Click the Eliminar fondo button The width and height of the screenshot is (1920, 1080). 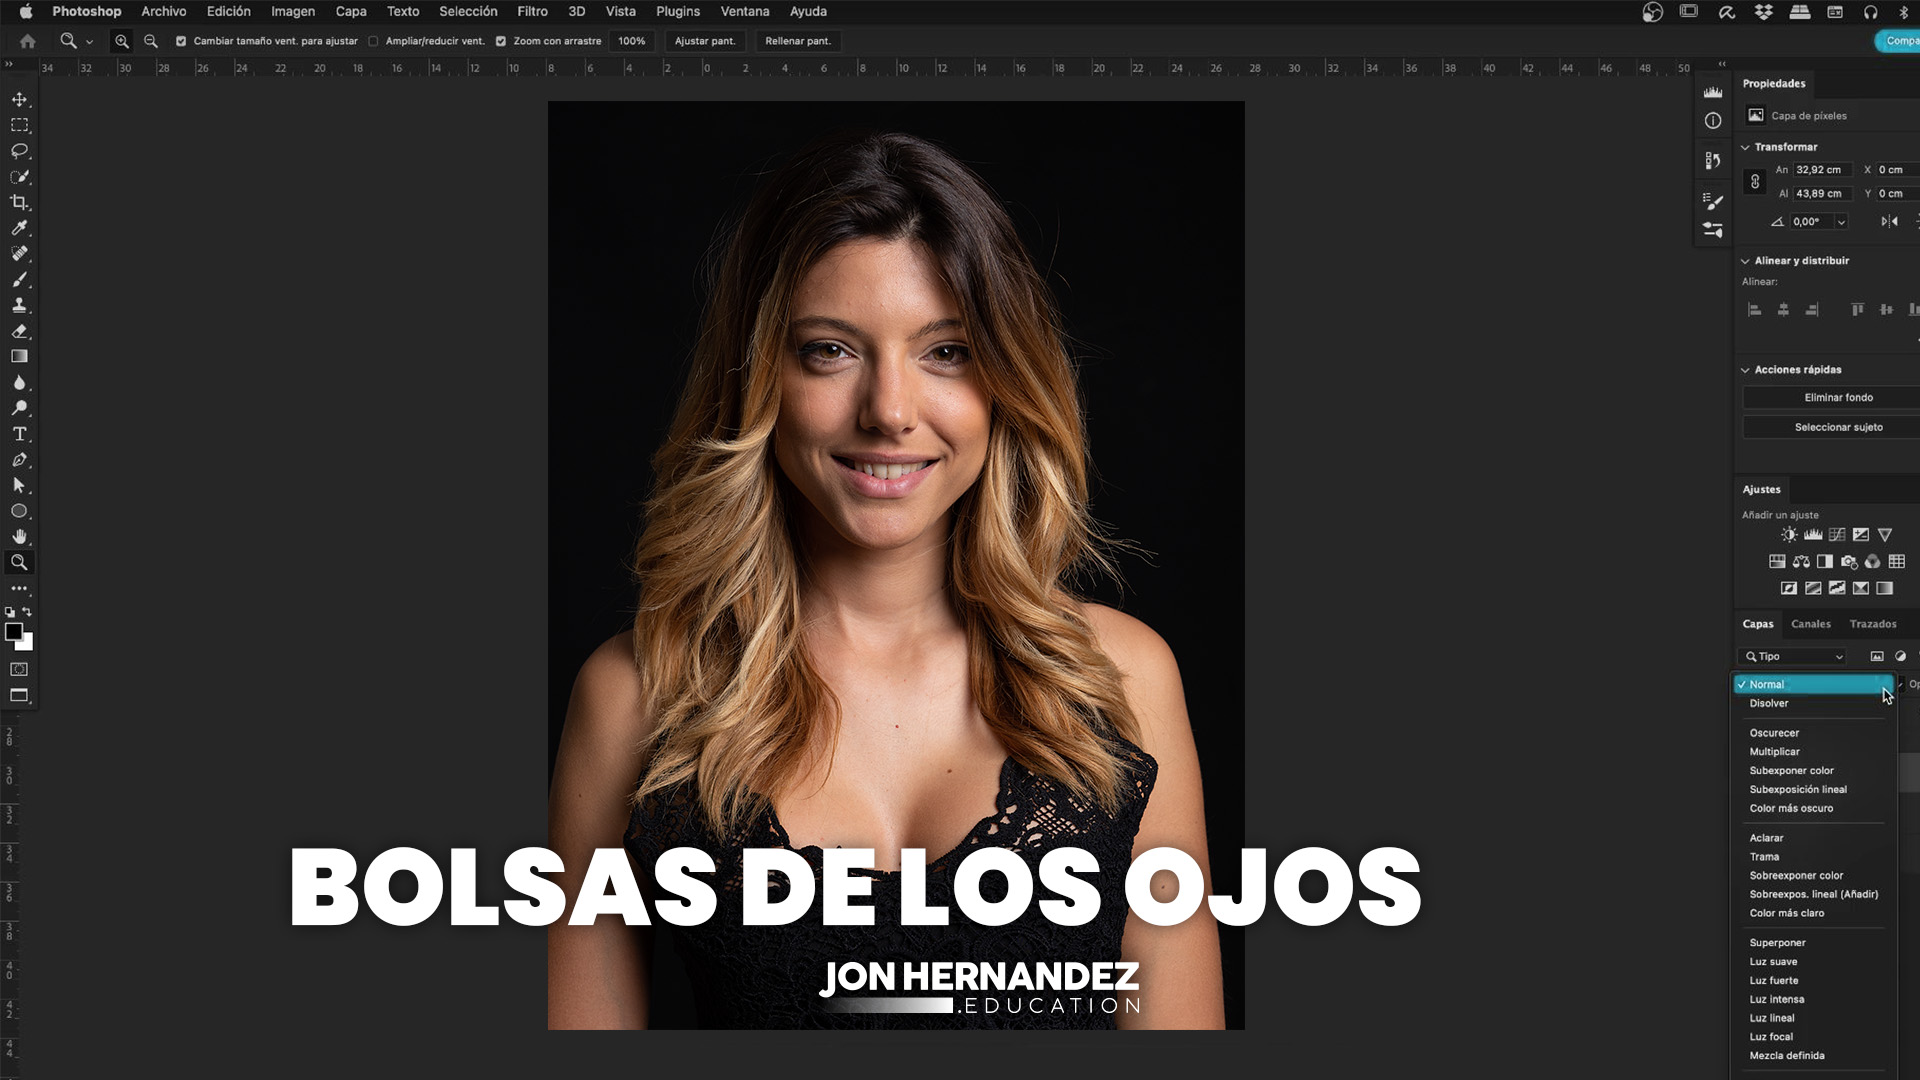[x=1838, y=398]
